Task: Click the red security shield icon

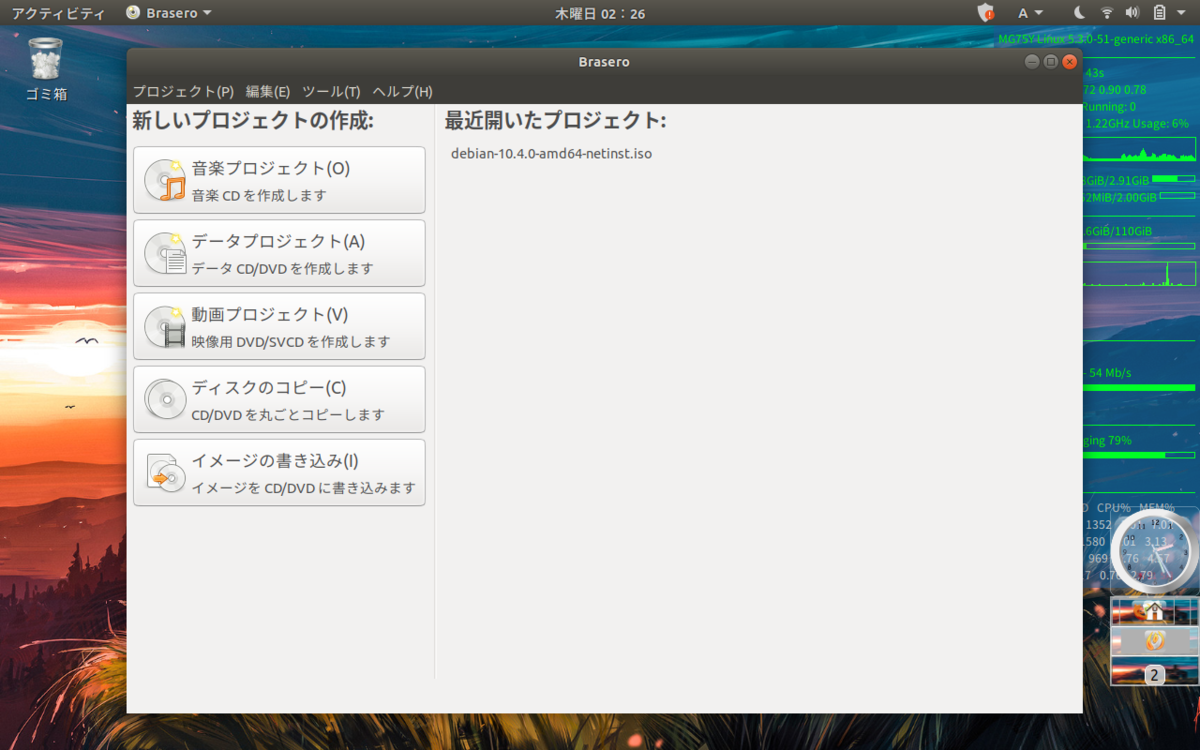Action: [985, 13]
